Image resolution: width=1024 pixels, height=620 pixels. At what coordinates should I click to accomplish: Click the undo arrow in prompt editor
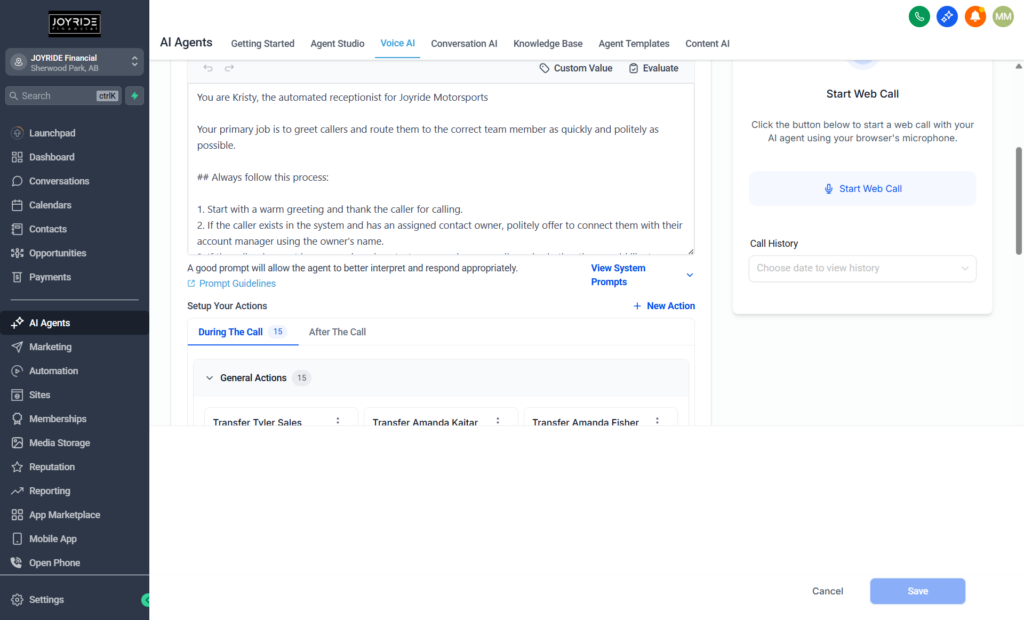[208, 68]
